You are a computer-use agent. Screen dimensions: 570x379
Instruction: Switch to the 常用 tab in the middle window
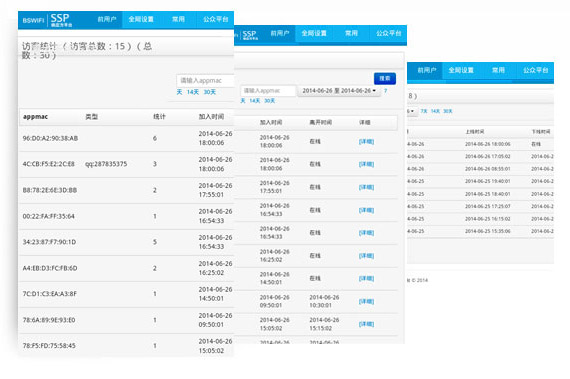click(x=351, y=33)
